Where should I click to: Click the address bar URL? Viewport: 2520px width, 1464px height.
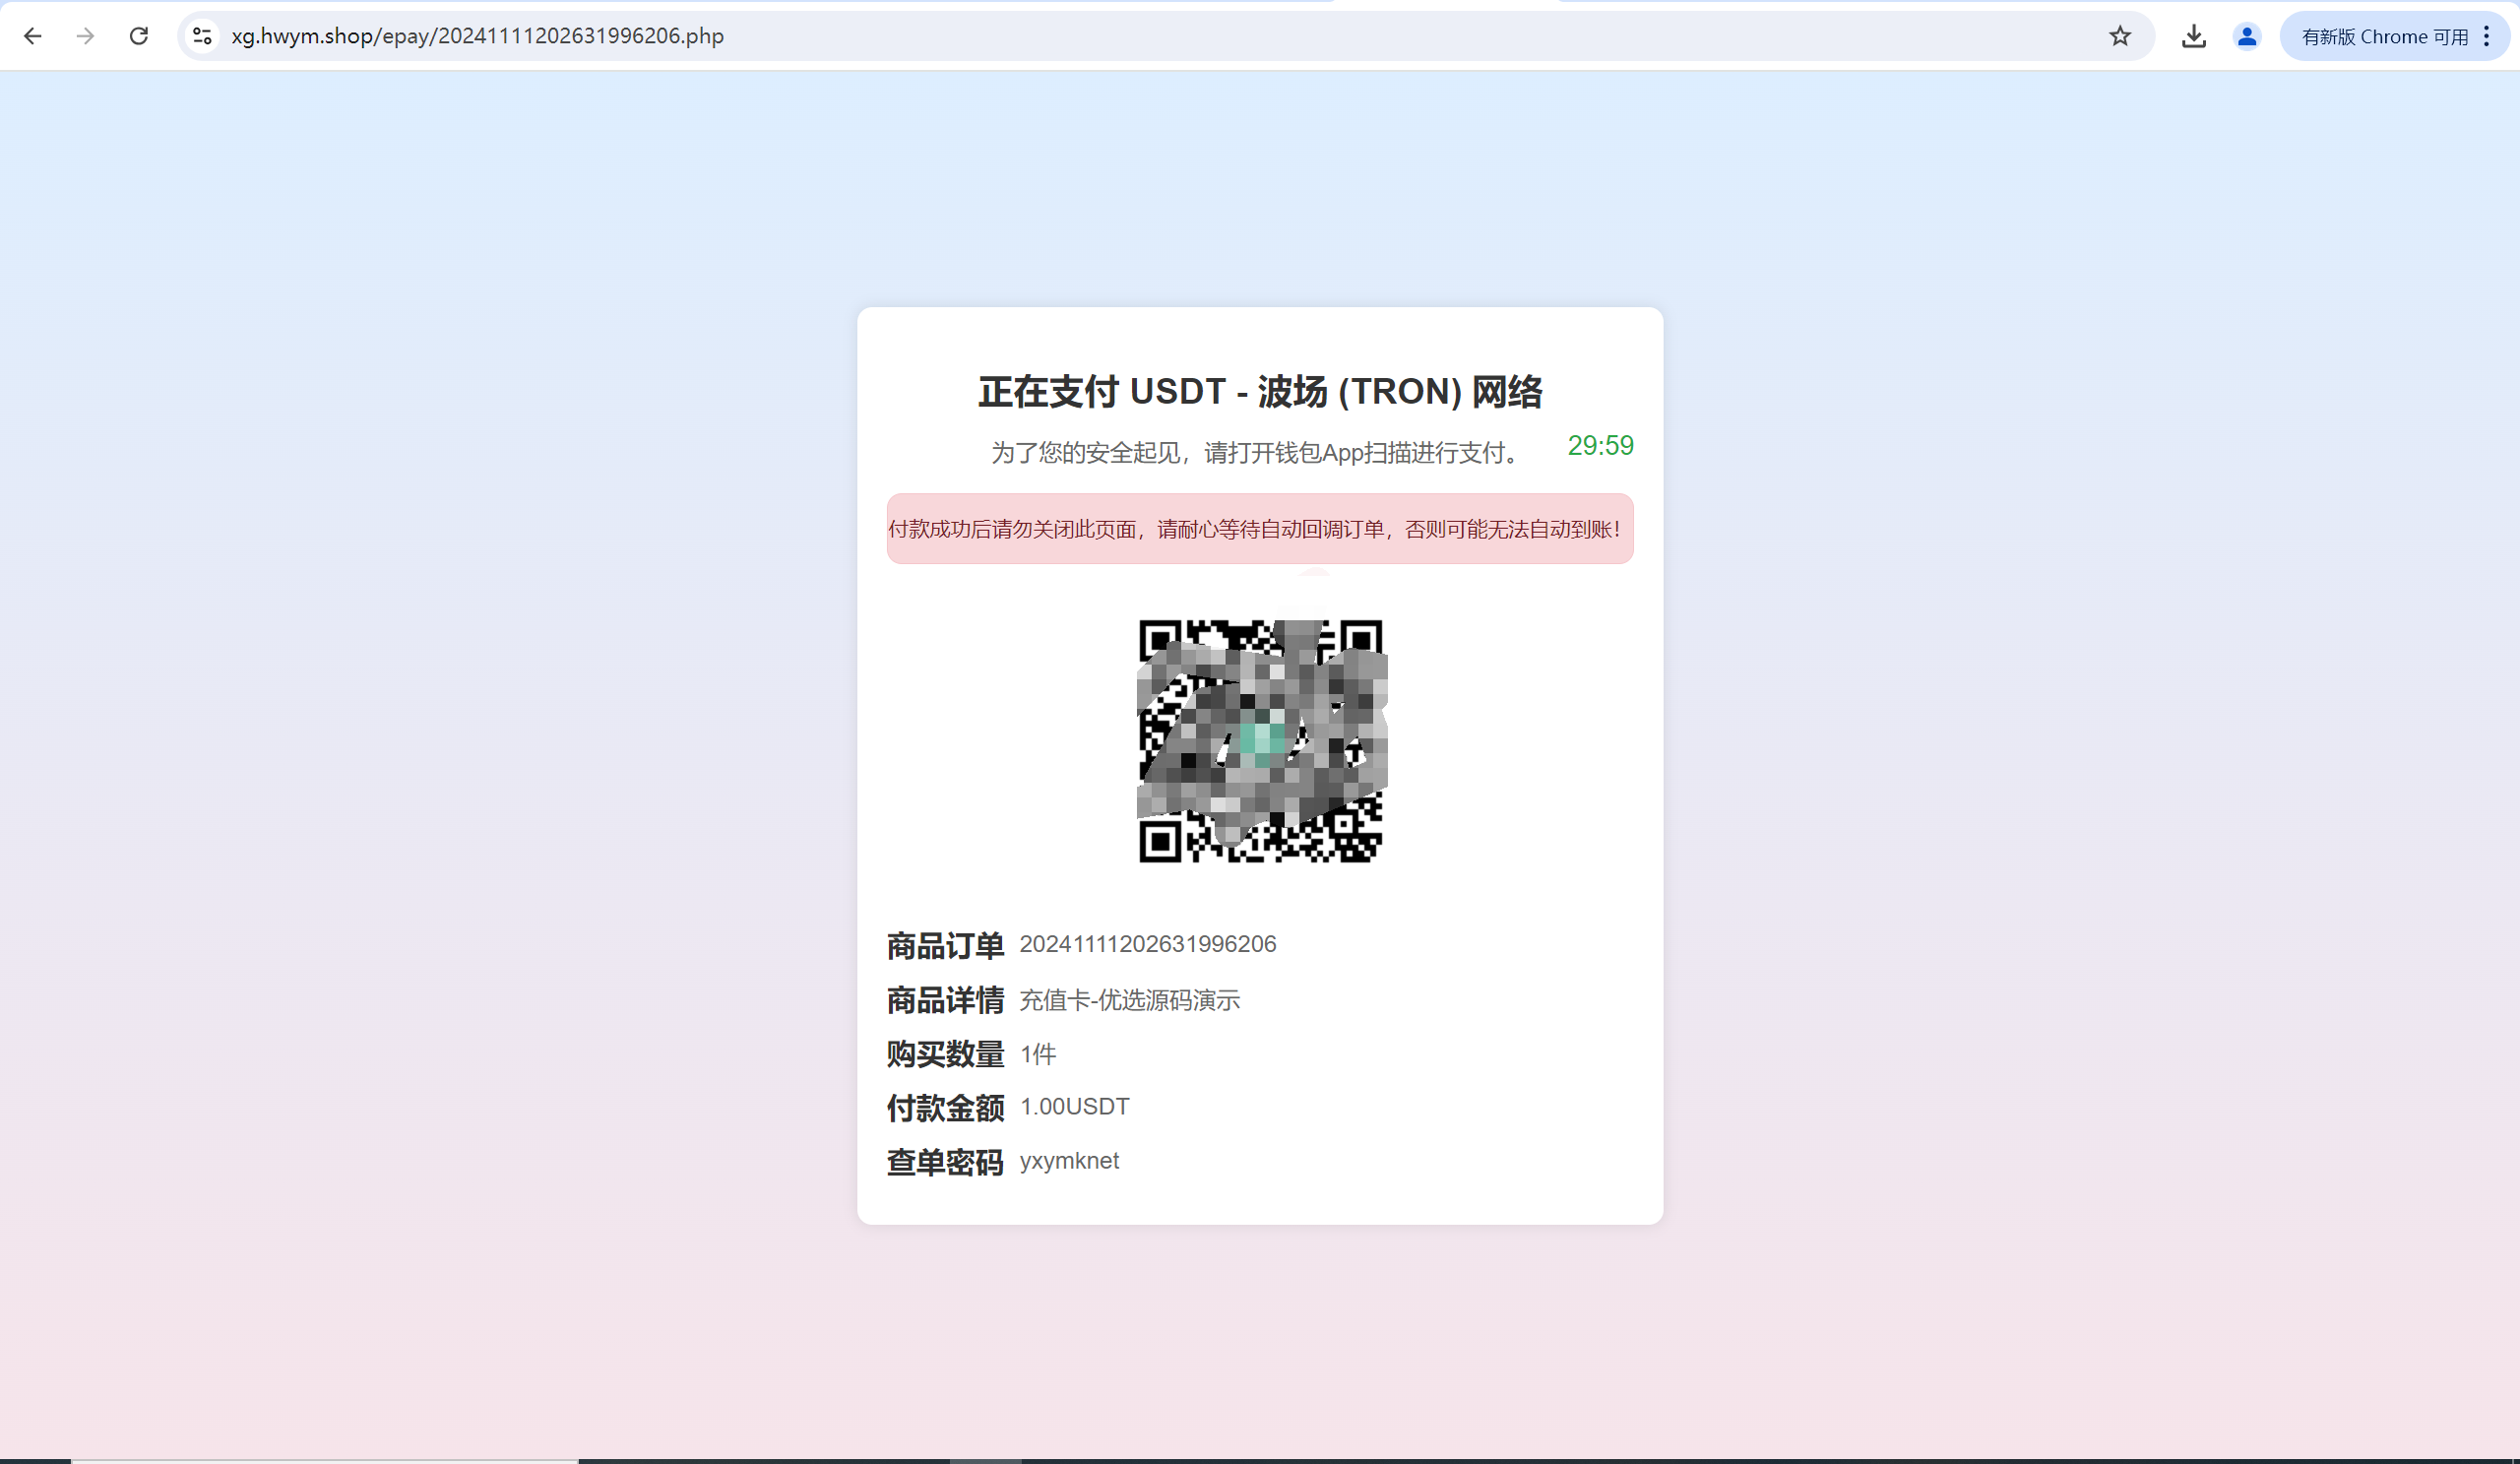[477, 36]
